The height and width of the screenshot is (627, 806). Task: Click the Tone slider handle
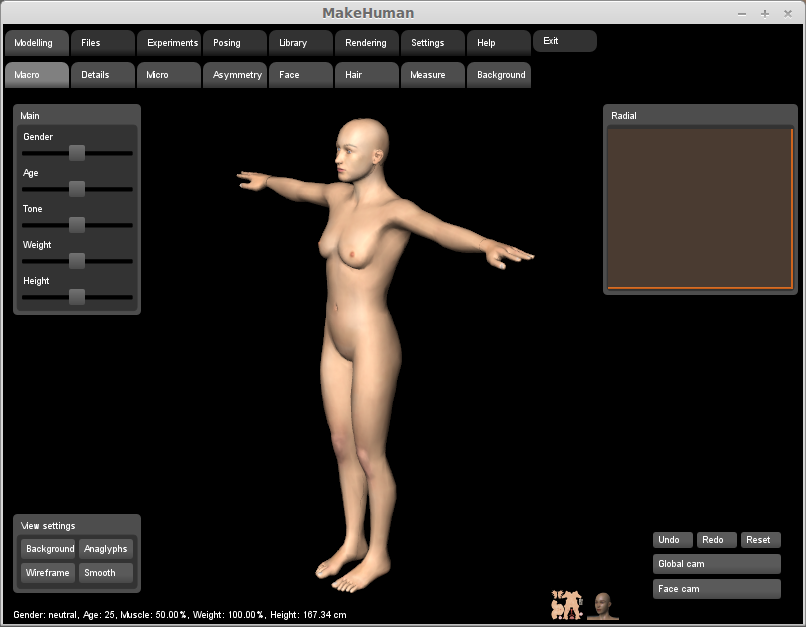click(77, 225)
